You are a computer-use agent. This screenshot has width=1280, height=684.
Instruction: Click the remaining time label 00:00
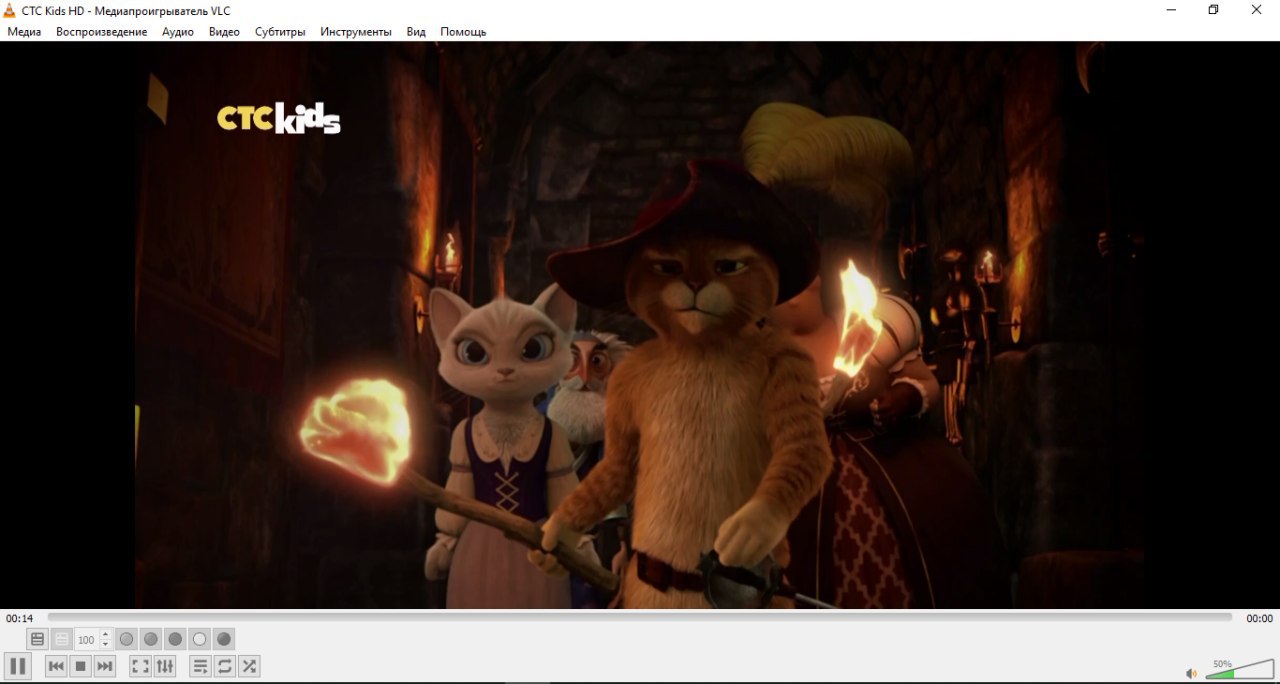pyautogui.click(x=1259, y=618)
